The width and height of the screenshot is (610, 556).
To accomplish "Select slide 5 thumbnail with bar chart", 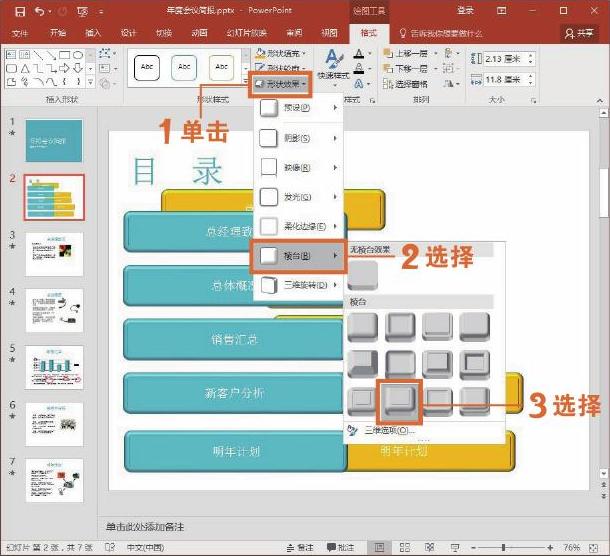I will click(x=54, y=367).
